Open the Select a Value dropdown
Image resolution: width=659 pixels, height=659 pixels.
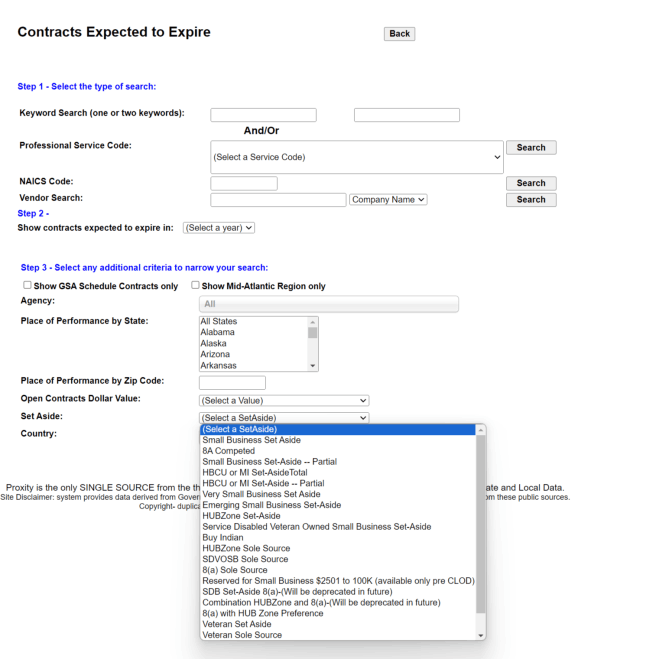(x=284, y=401)
